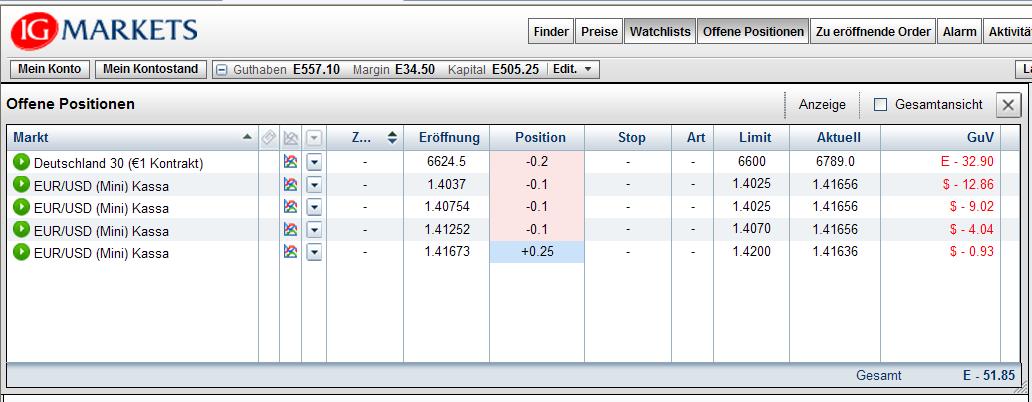Click the Mein Kontostand button

152,69
